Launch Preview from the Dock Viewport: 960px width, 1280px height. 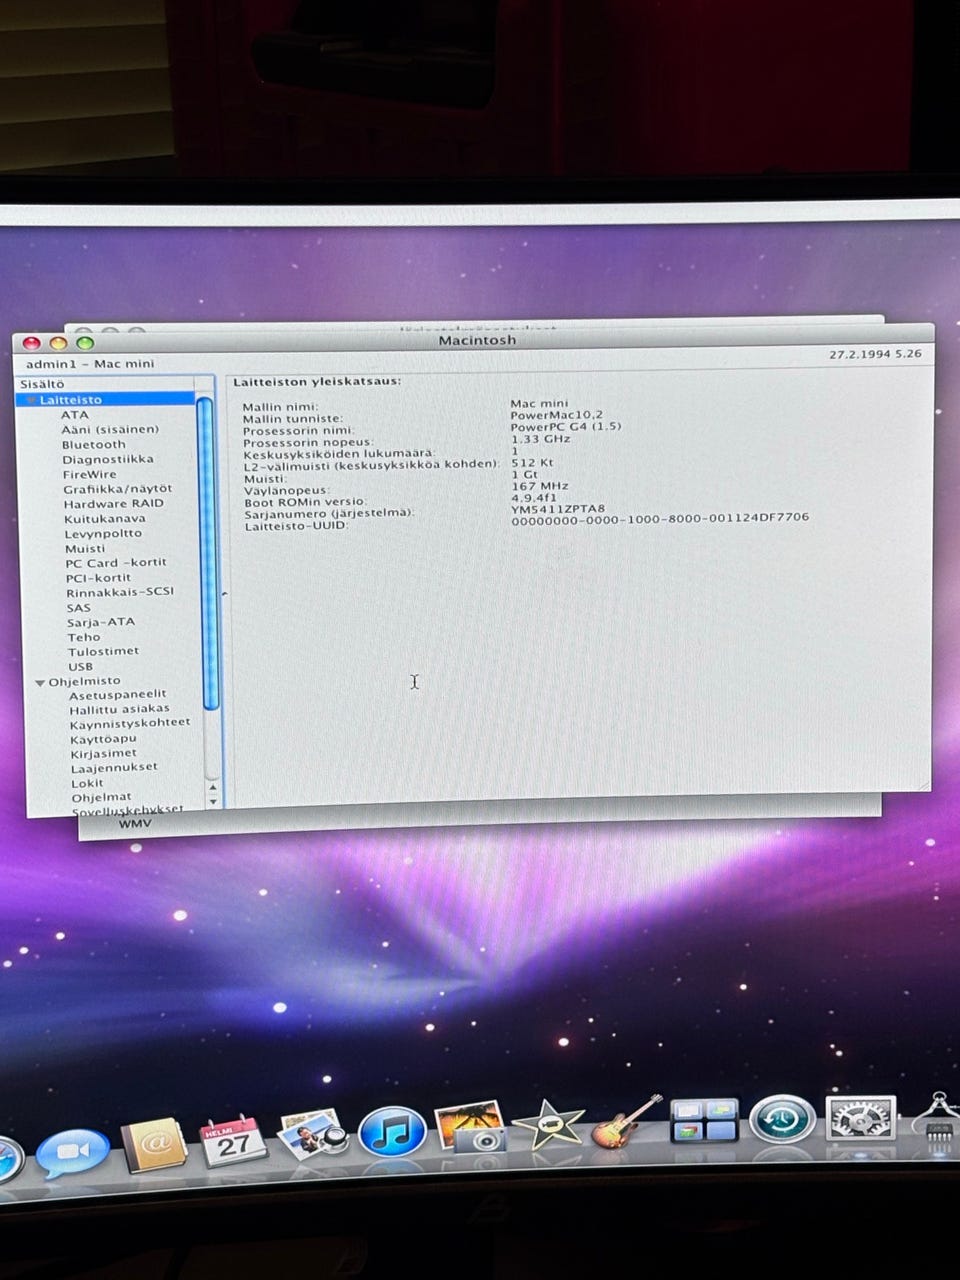pos(313,1136)
